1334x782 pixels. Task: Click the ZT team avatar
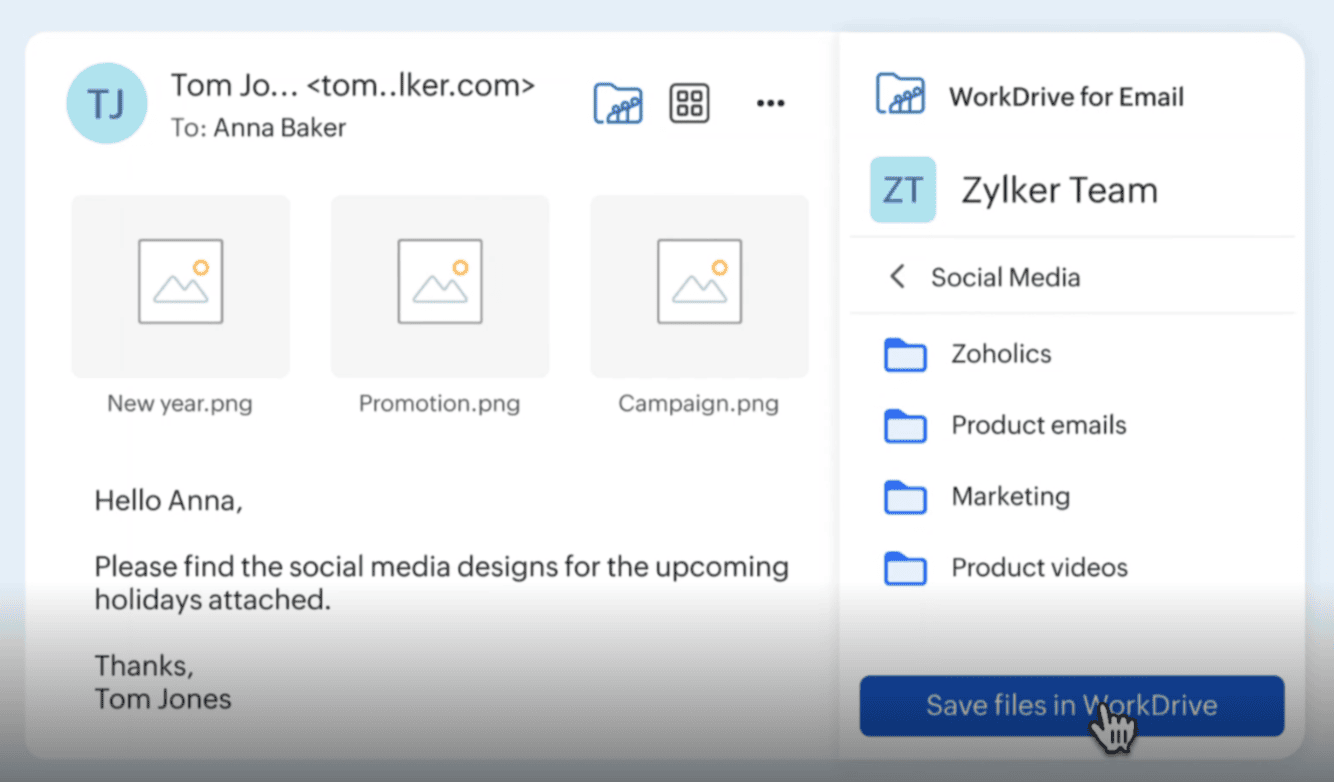(903, 189)
